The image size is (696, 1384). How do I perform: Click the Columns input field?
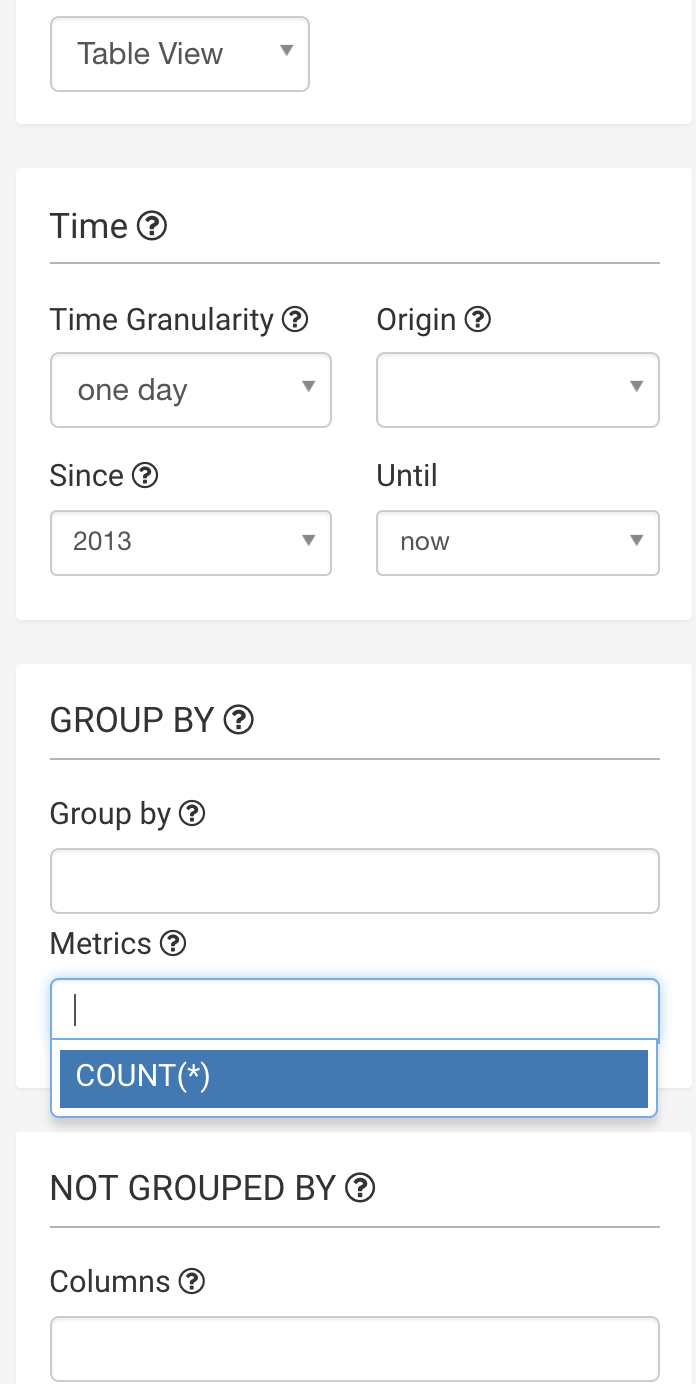(x=354, y=1350)
